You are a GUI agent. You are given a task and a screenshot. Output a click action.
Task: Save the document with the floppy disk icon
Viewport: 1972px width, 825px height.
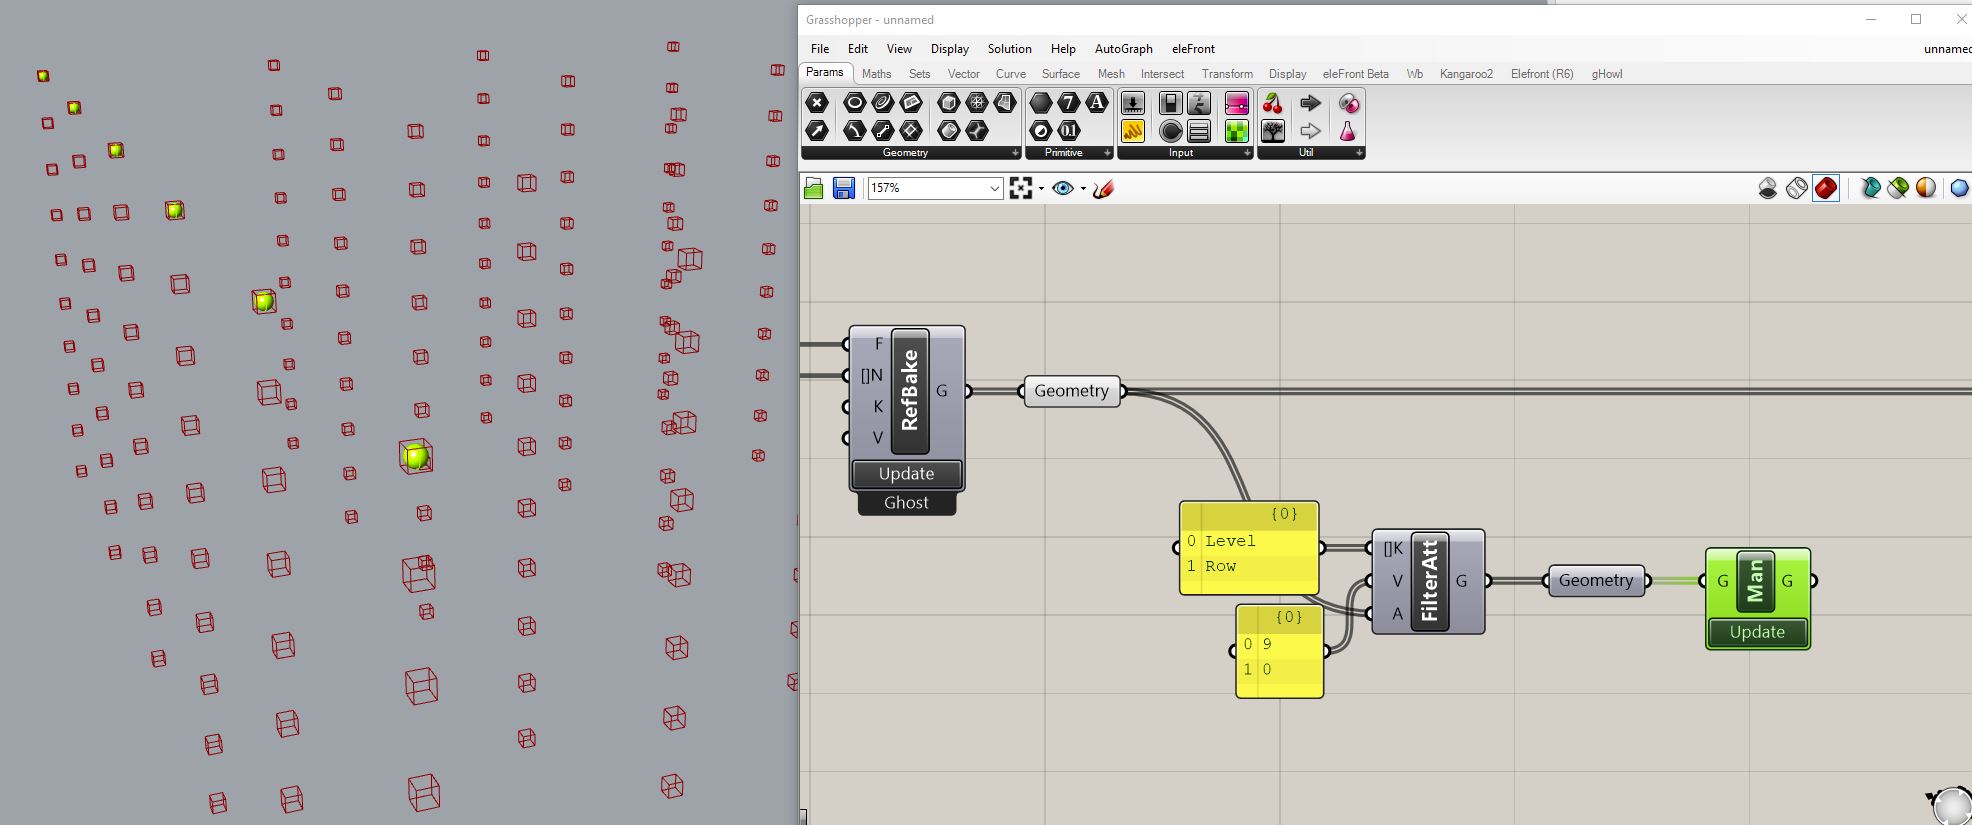pos(843,188)
